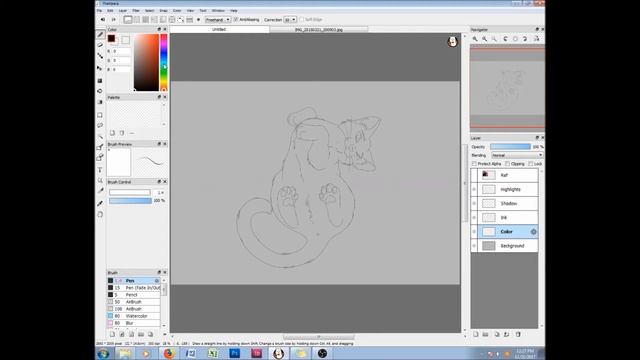Click Navigator zoom out magnifier
This screenshot has width=640, height=360.
point(484,39)
